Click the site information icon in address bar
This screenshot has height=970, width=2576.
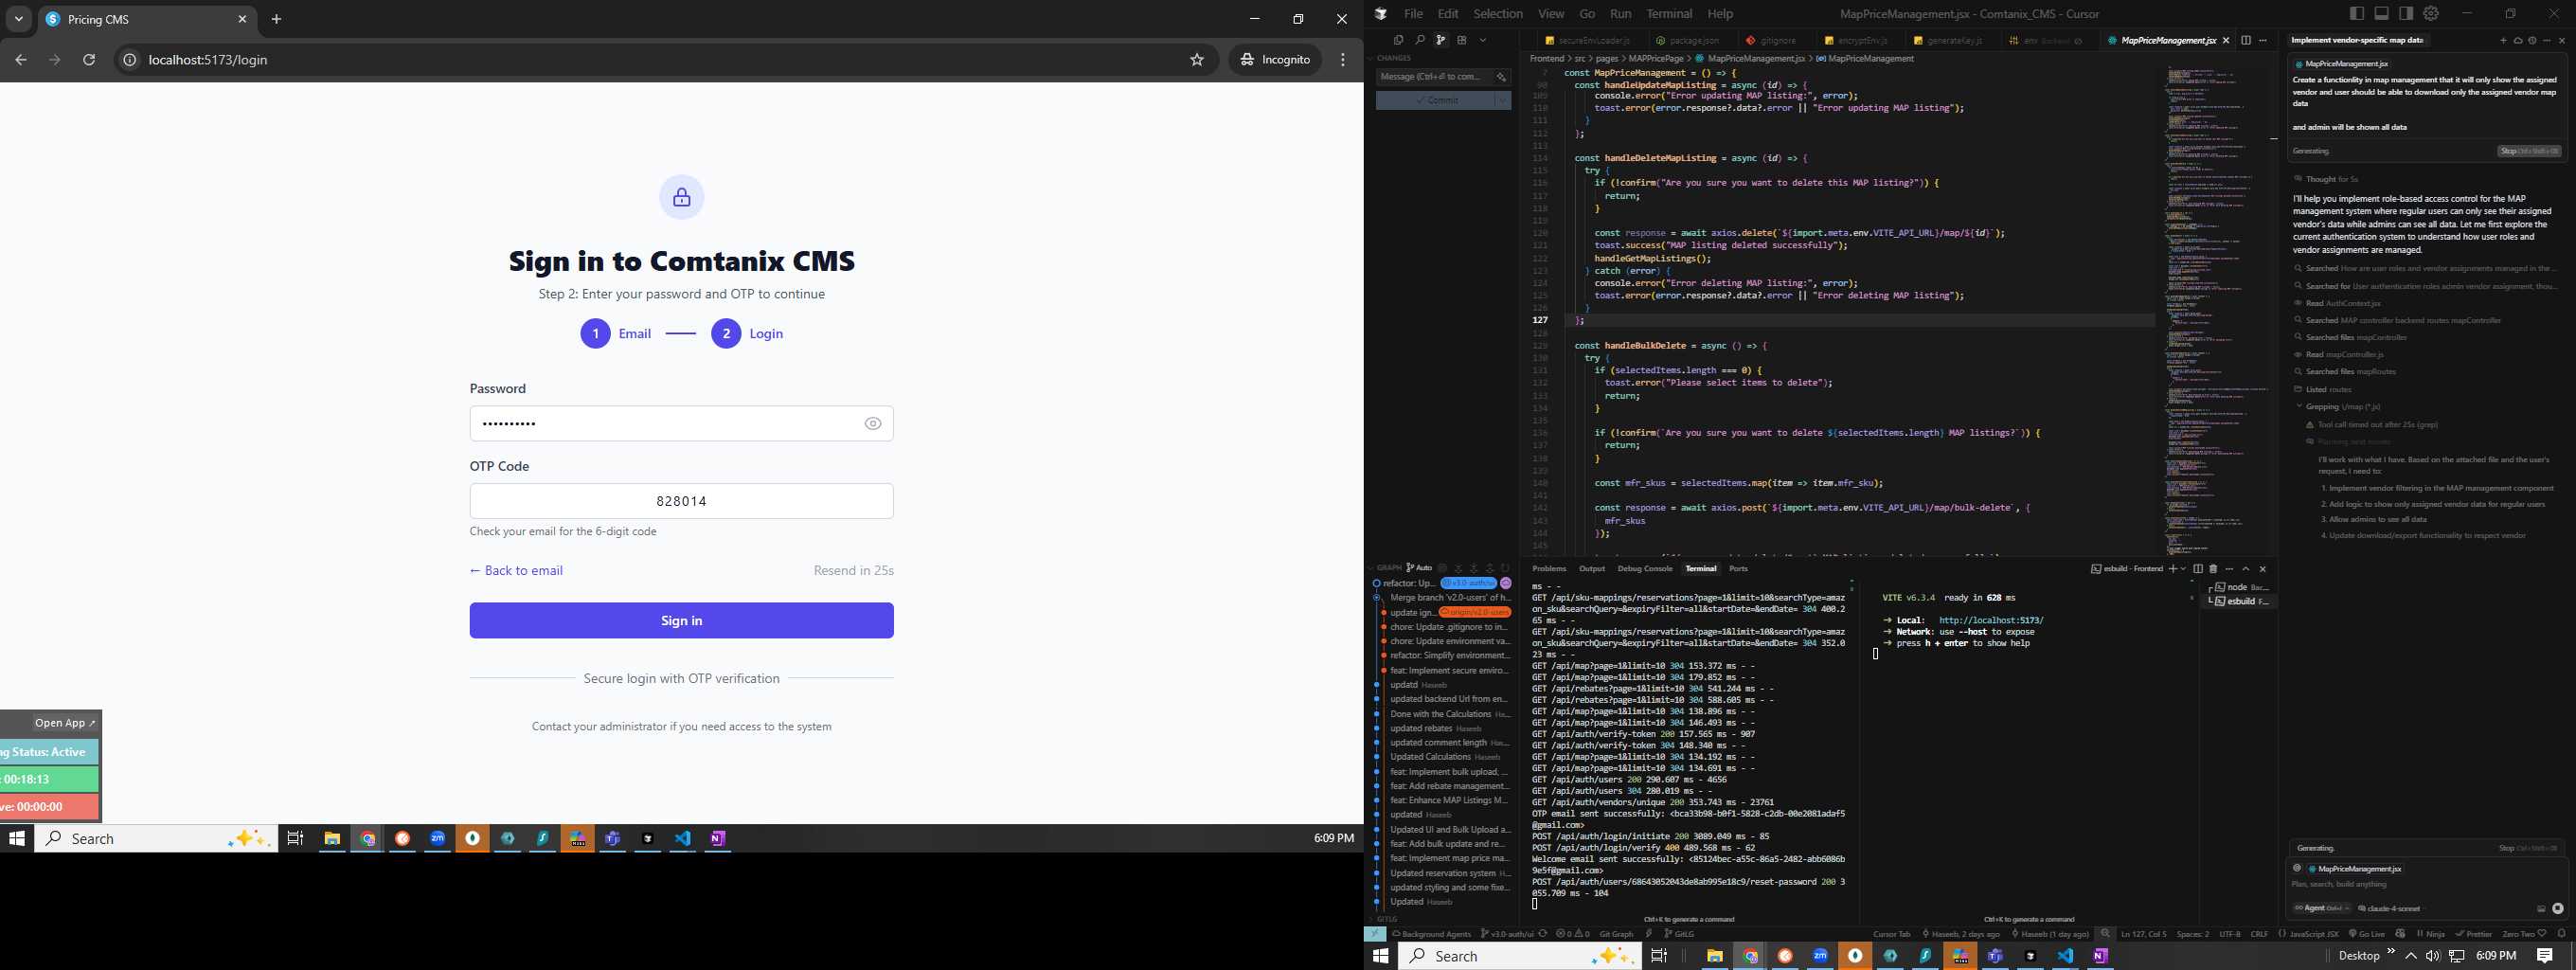click(x=129, y=60)
